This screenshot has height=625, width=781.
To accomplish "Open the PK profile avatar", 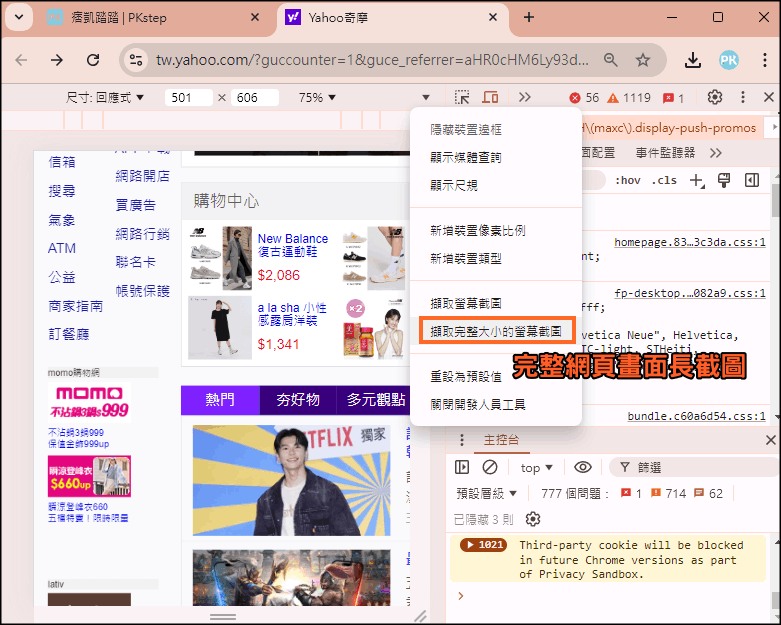I will [728, 60].
